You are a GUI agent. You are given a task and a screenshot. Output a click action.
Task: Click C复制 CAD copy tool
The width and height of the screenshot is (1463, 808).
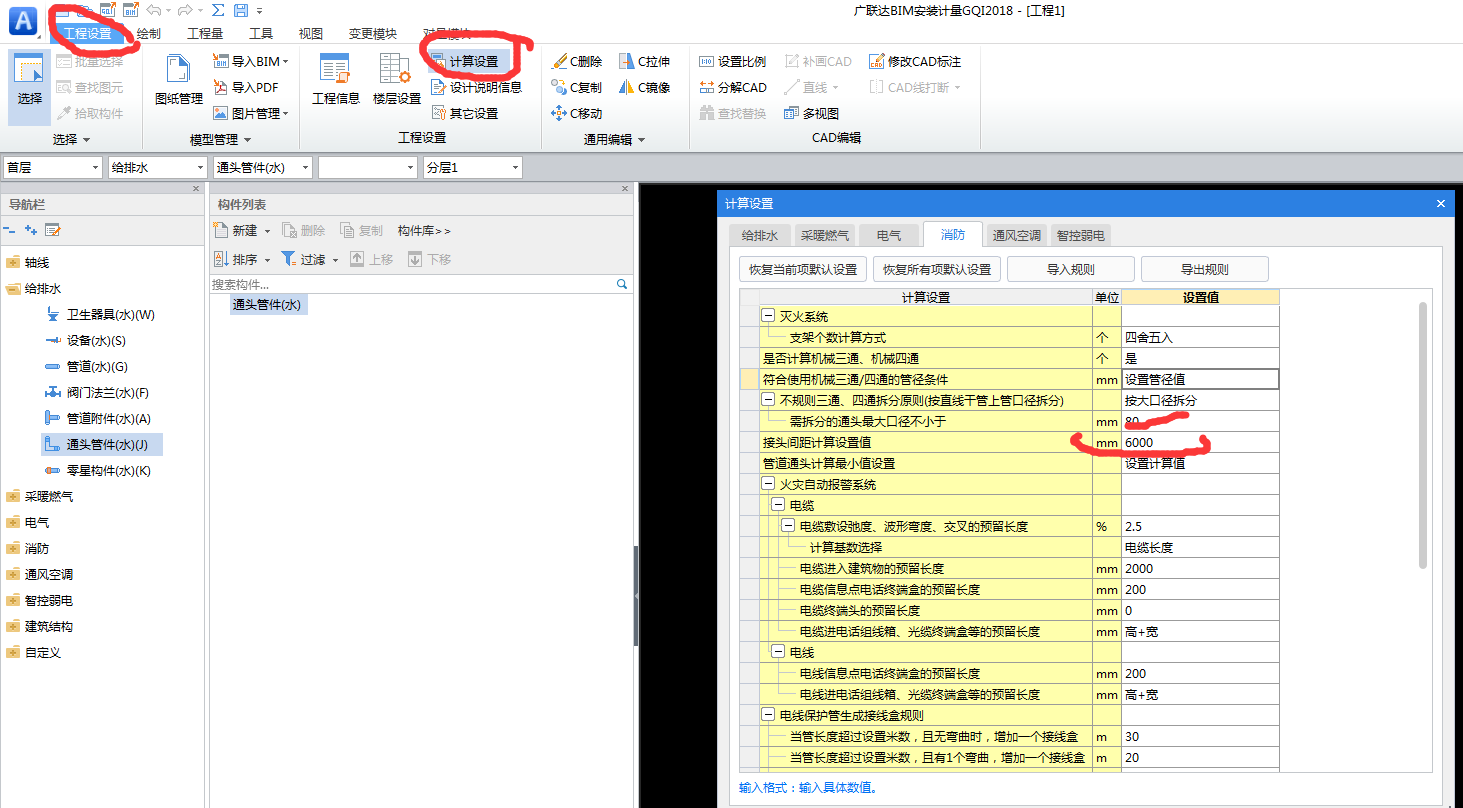577,87
